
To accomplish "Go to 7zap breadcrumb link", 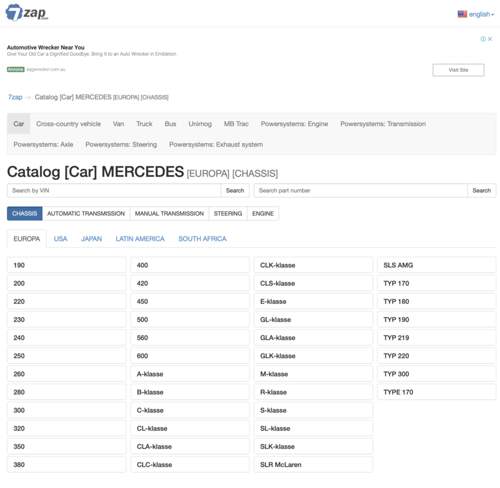I will [x=15, y=97].
